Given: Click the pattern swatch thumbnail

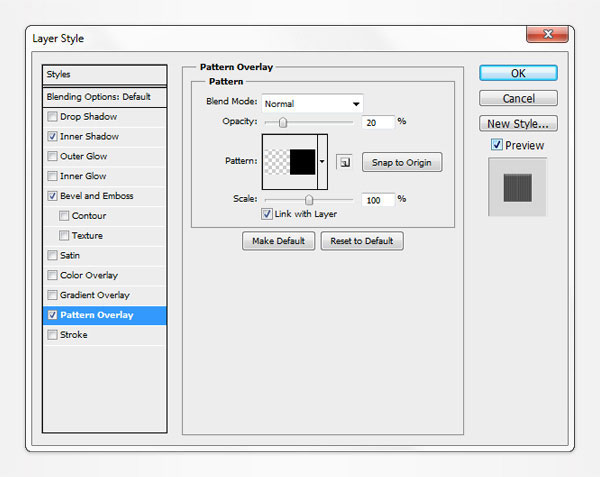Looking at the screenshot, I should [289, 161].
